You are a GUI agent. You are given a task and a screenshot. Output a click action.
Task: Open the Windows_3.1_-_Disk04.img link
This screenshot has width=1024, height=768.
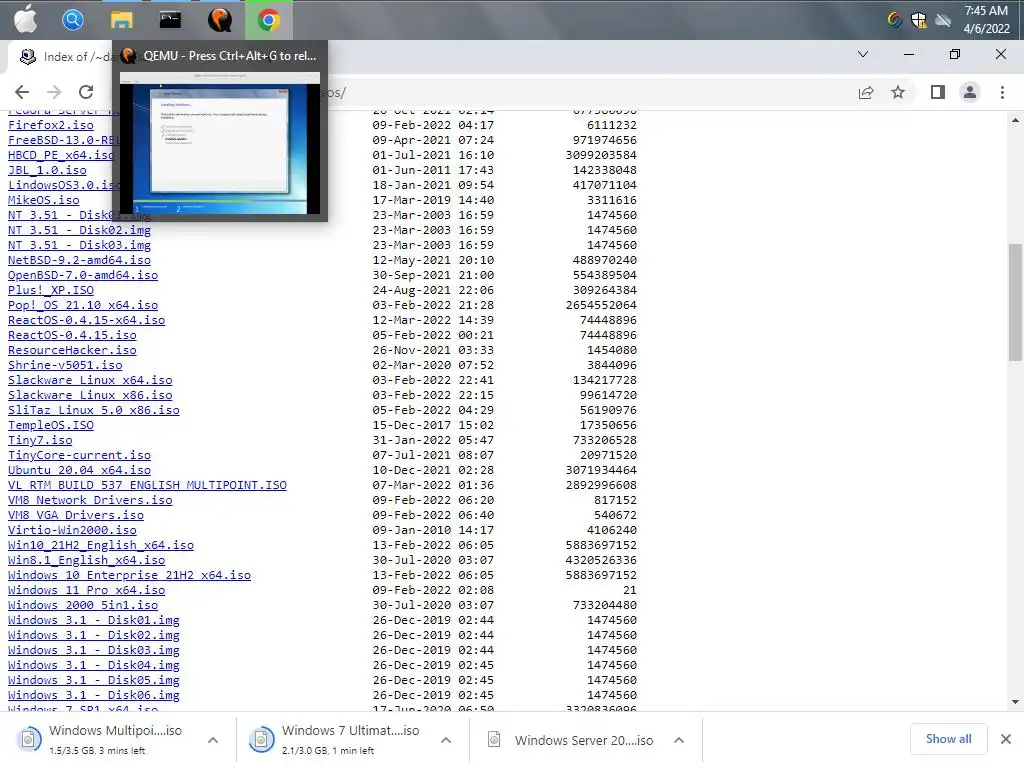click(93, 665)
